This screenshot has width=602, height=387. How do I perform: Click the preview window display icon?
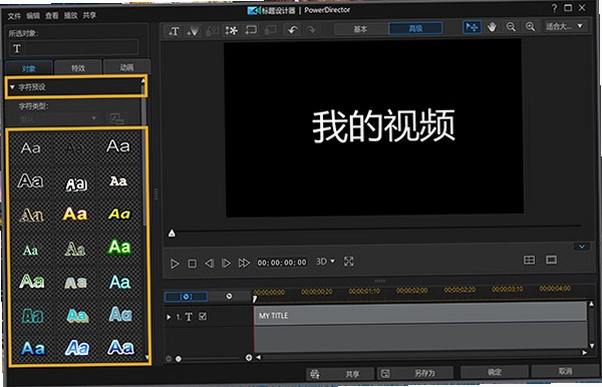[x=551, y=260]
